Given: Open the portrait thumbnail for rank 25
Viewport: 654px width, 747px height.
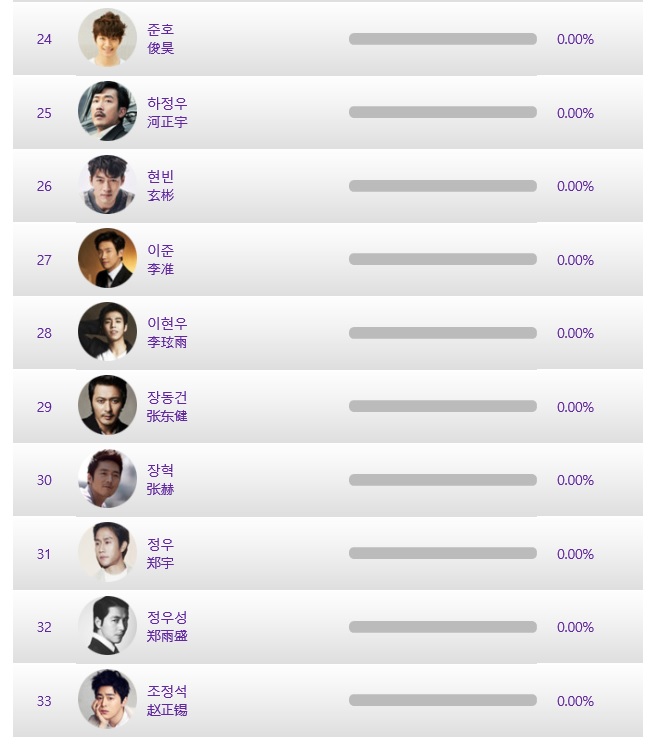Looking at the screenshot, I should point(107,111).
